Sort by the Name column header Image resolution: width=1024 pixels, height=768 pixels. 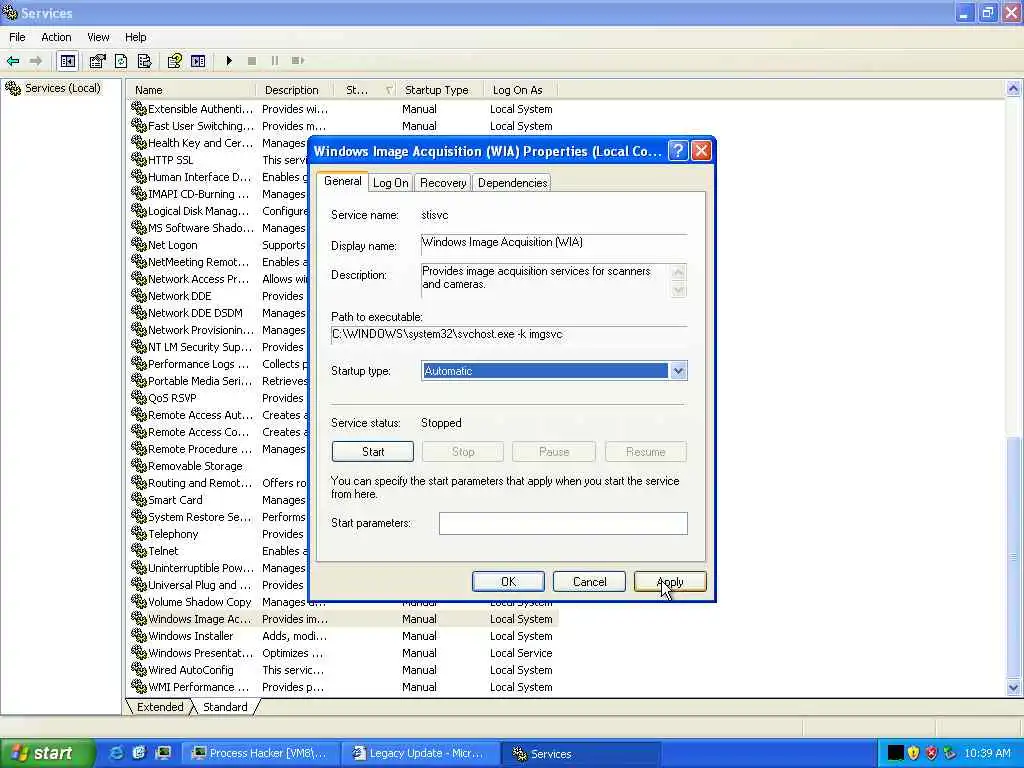click(x=191, y=89)
